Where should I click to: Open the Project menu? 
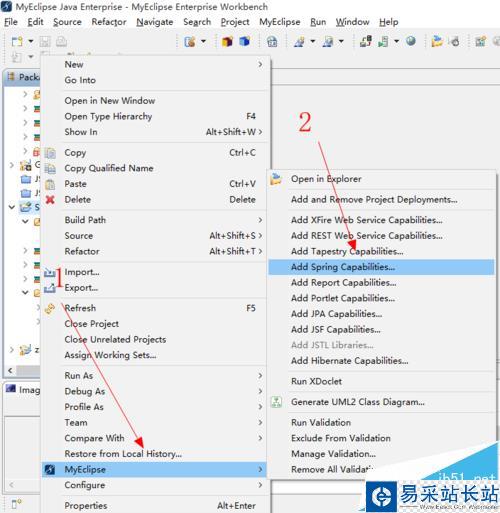(x=235, y=22)
